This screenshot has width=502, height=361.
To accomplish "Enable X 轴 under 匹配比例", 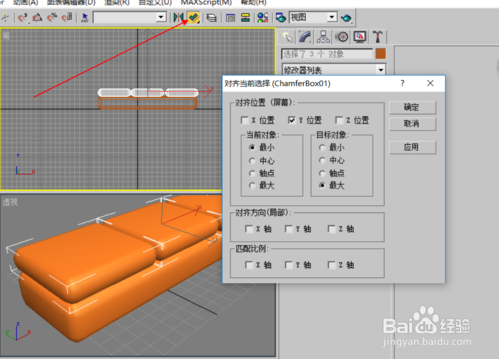I will click(249, 265).
